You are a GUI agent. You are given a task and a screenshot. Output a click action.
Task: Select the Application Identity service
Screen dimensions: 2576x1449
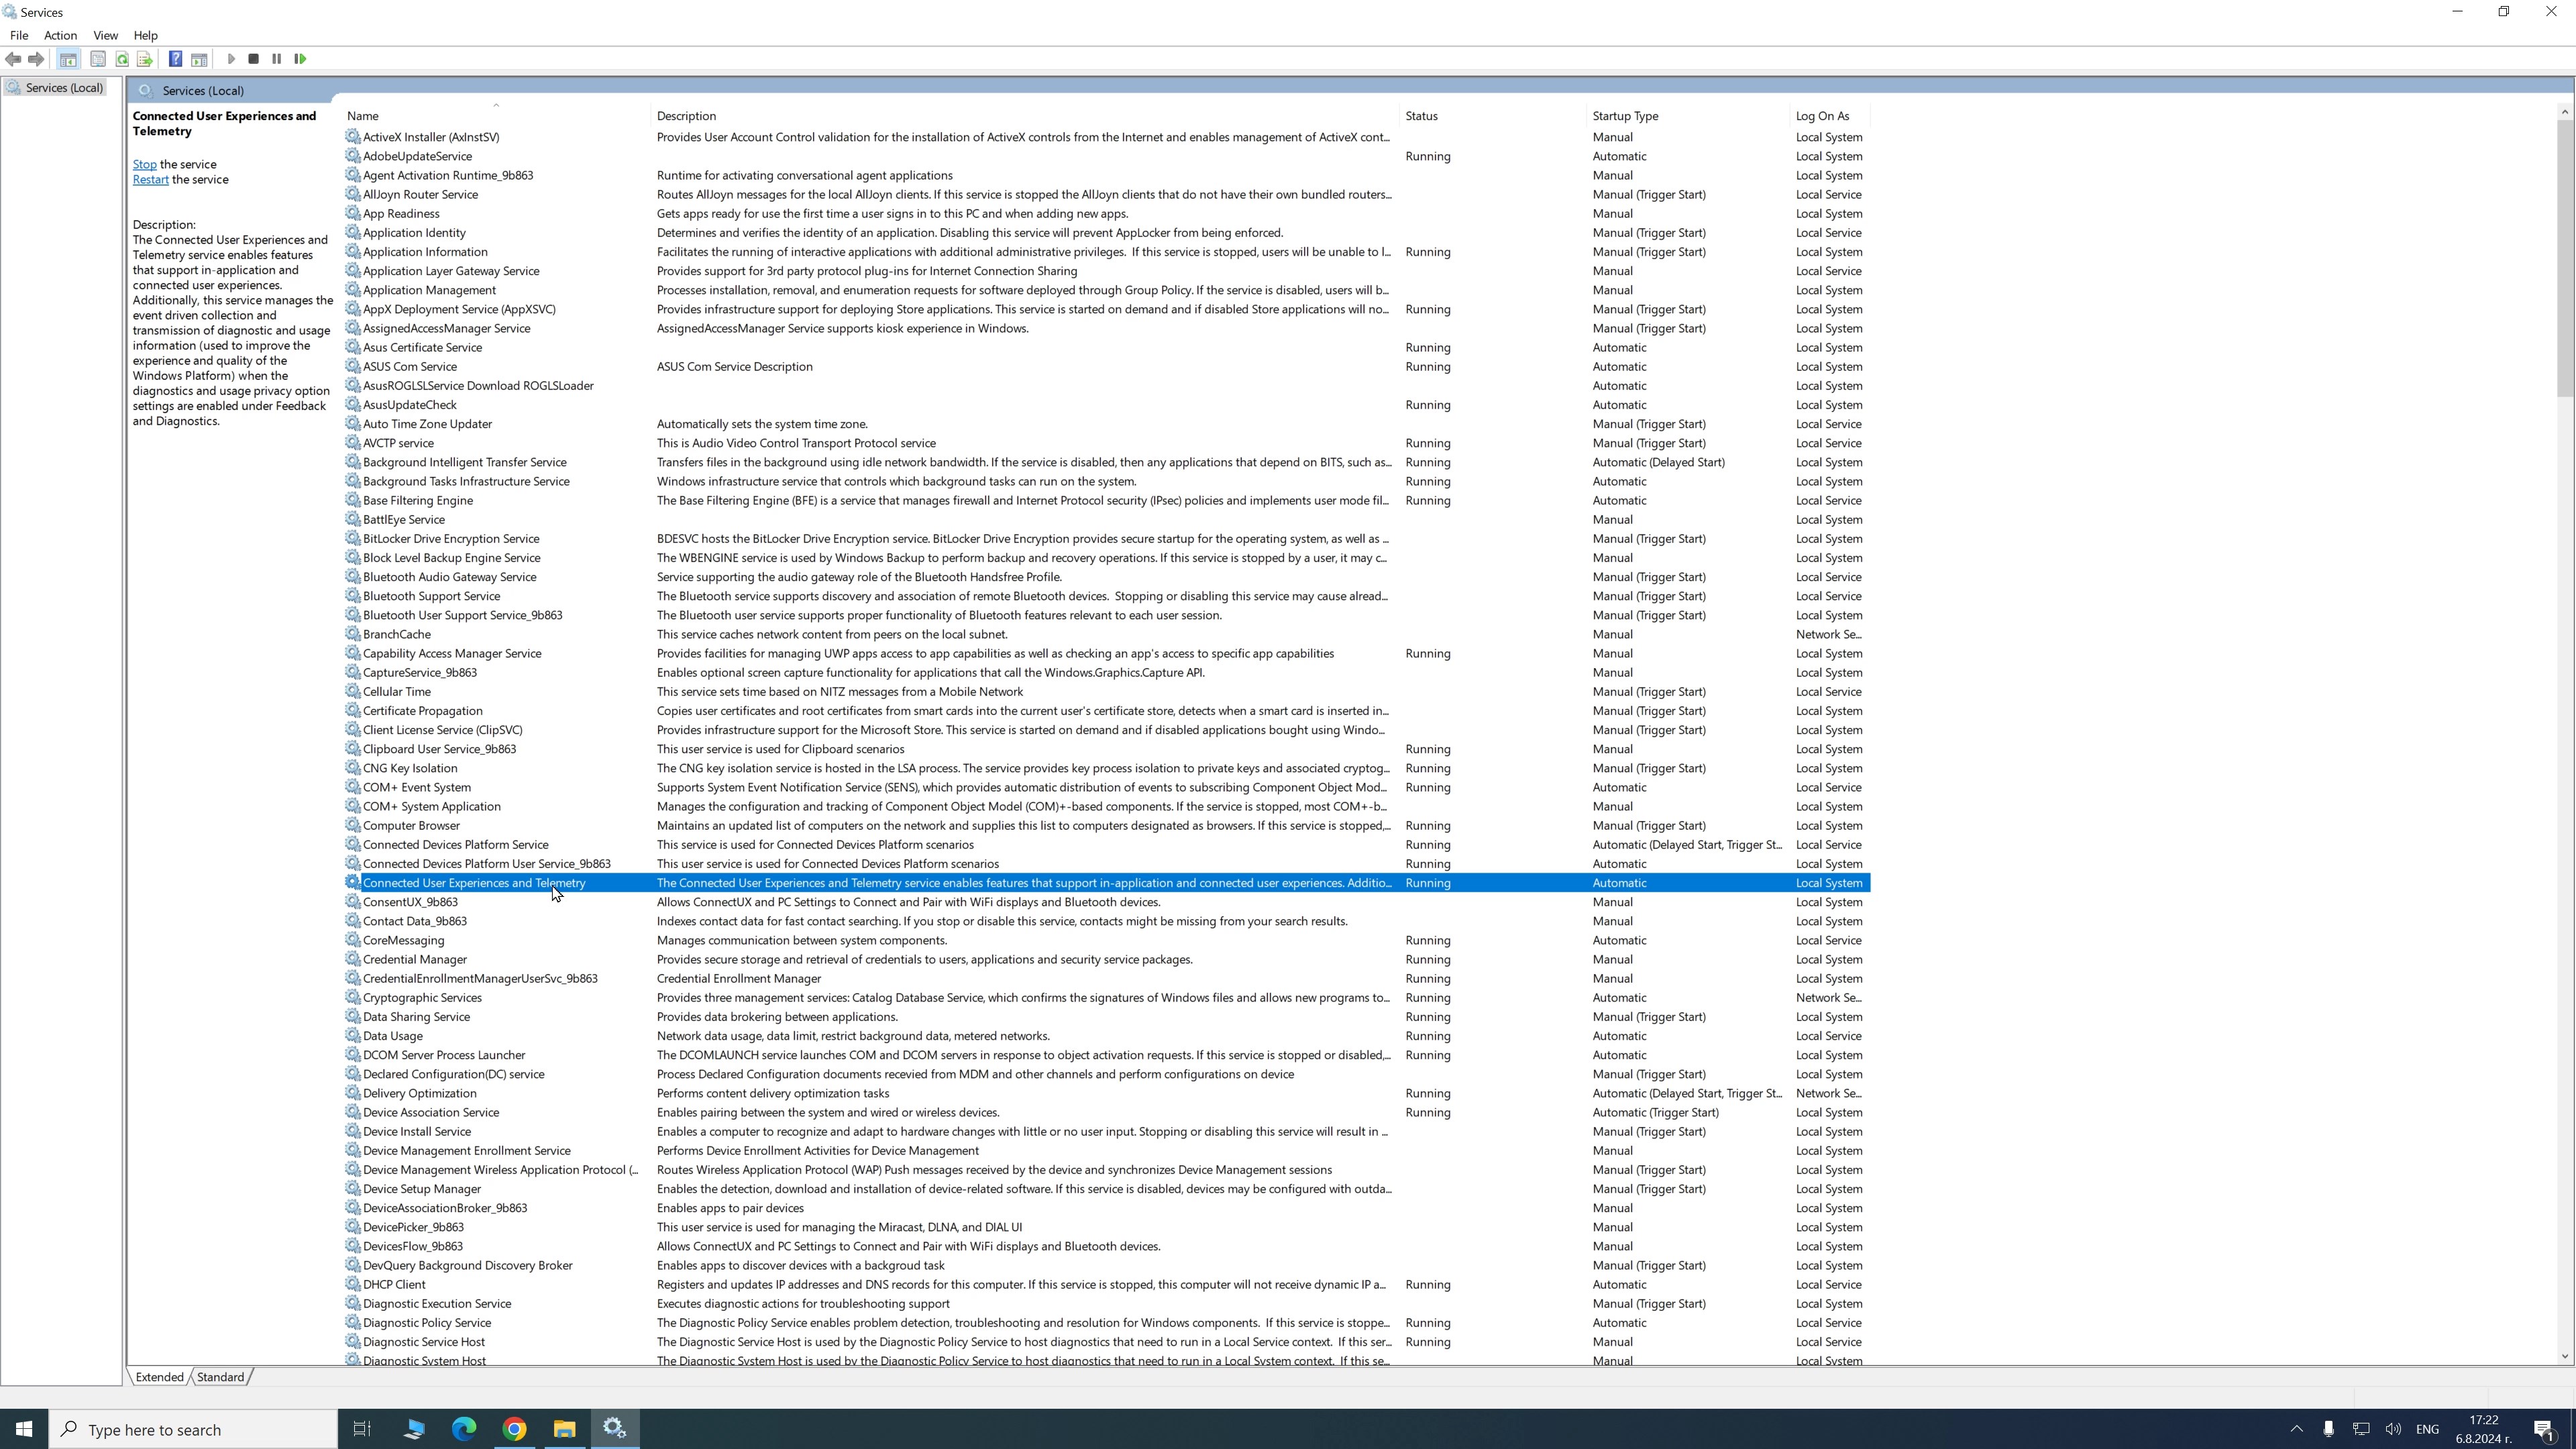pos(1106,233)
